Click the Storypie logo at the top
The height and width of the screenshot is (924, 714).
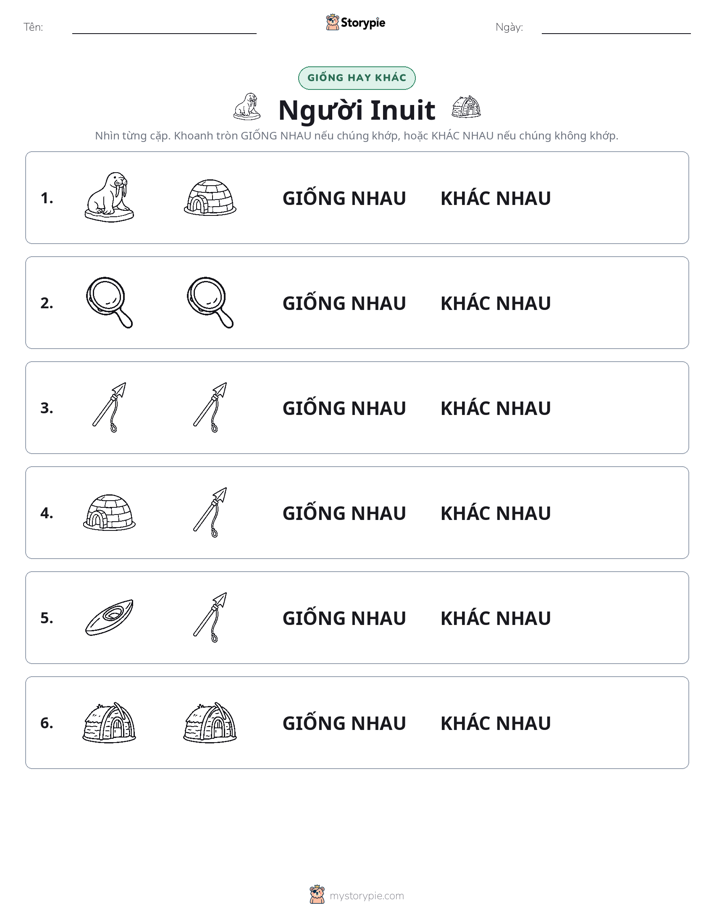pos(356,22)
